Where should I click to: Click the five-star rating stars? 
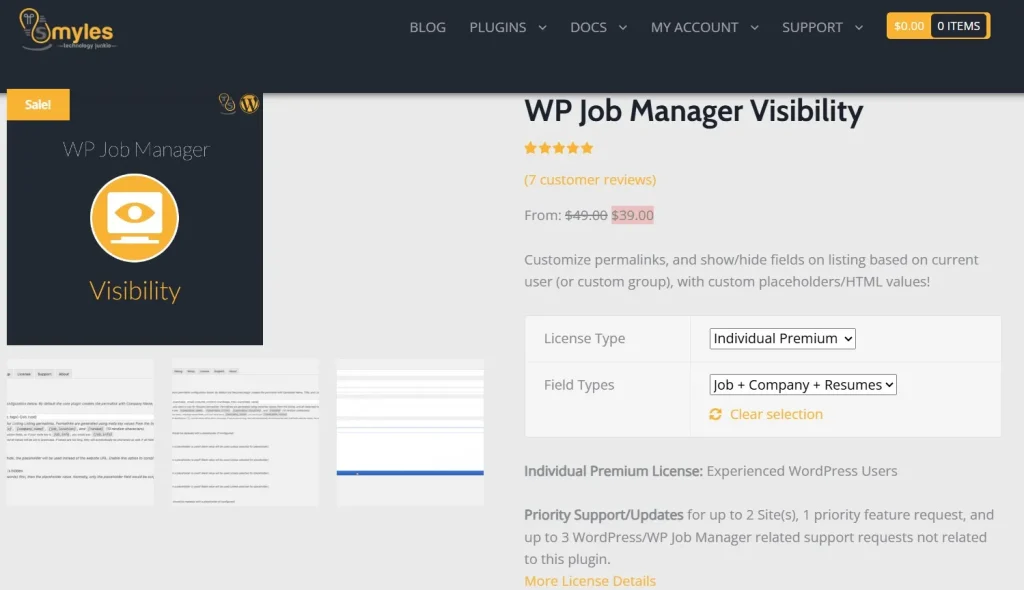click(558, 146)
